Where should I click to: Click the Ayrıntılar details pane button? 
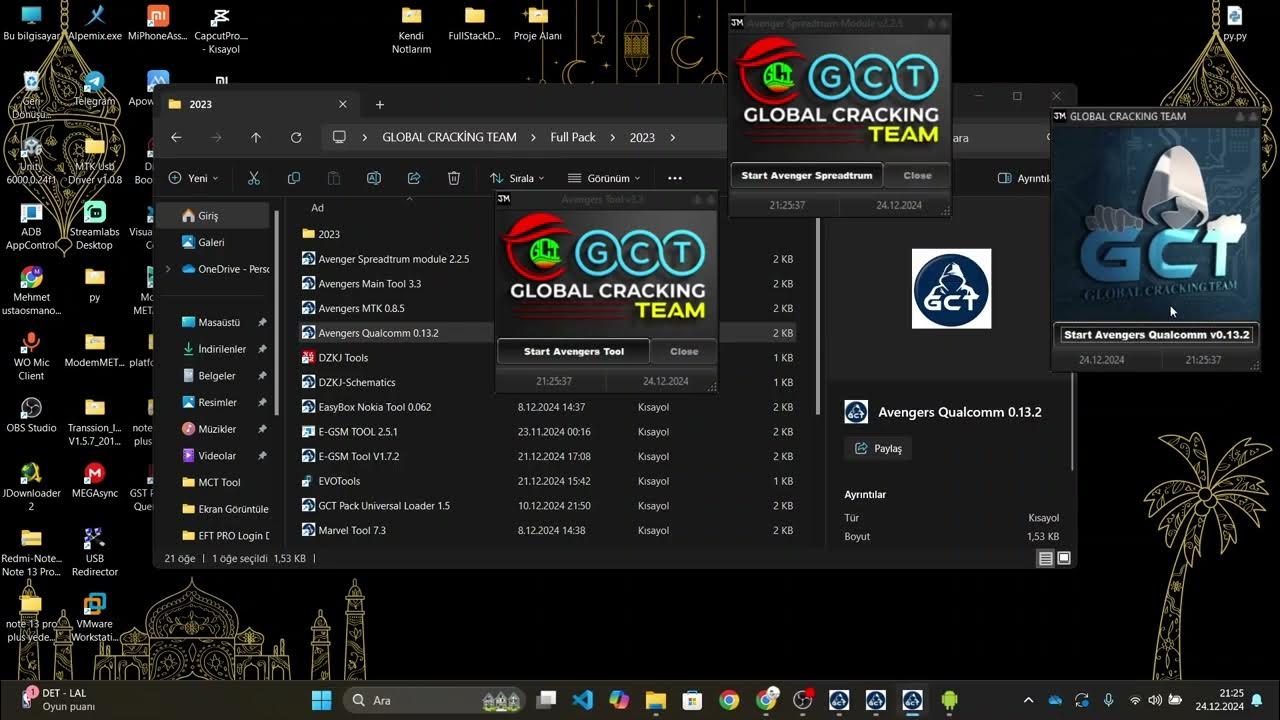[1024, 178]
